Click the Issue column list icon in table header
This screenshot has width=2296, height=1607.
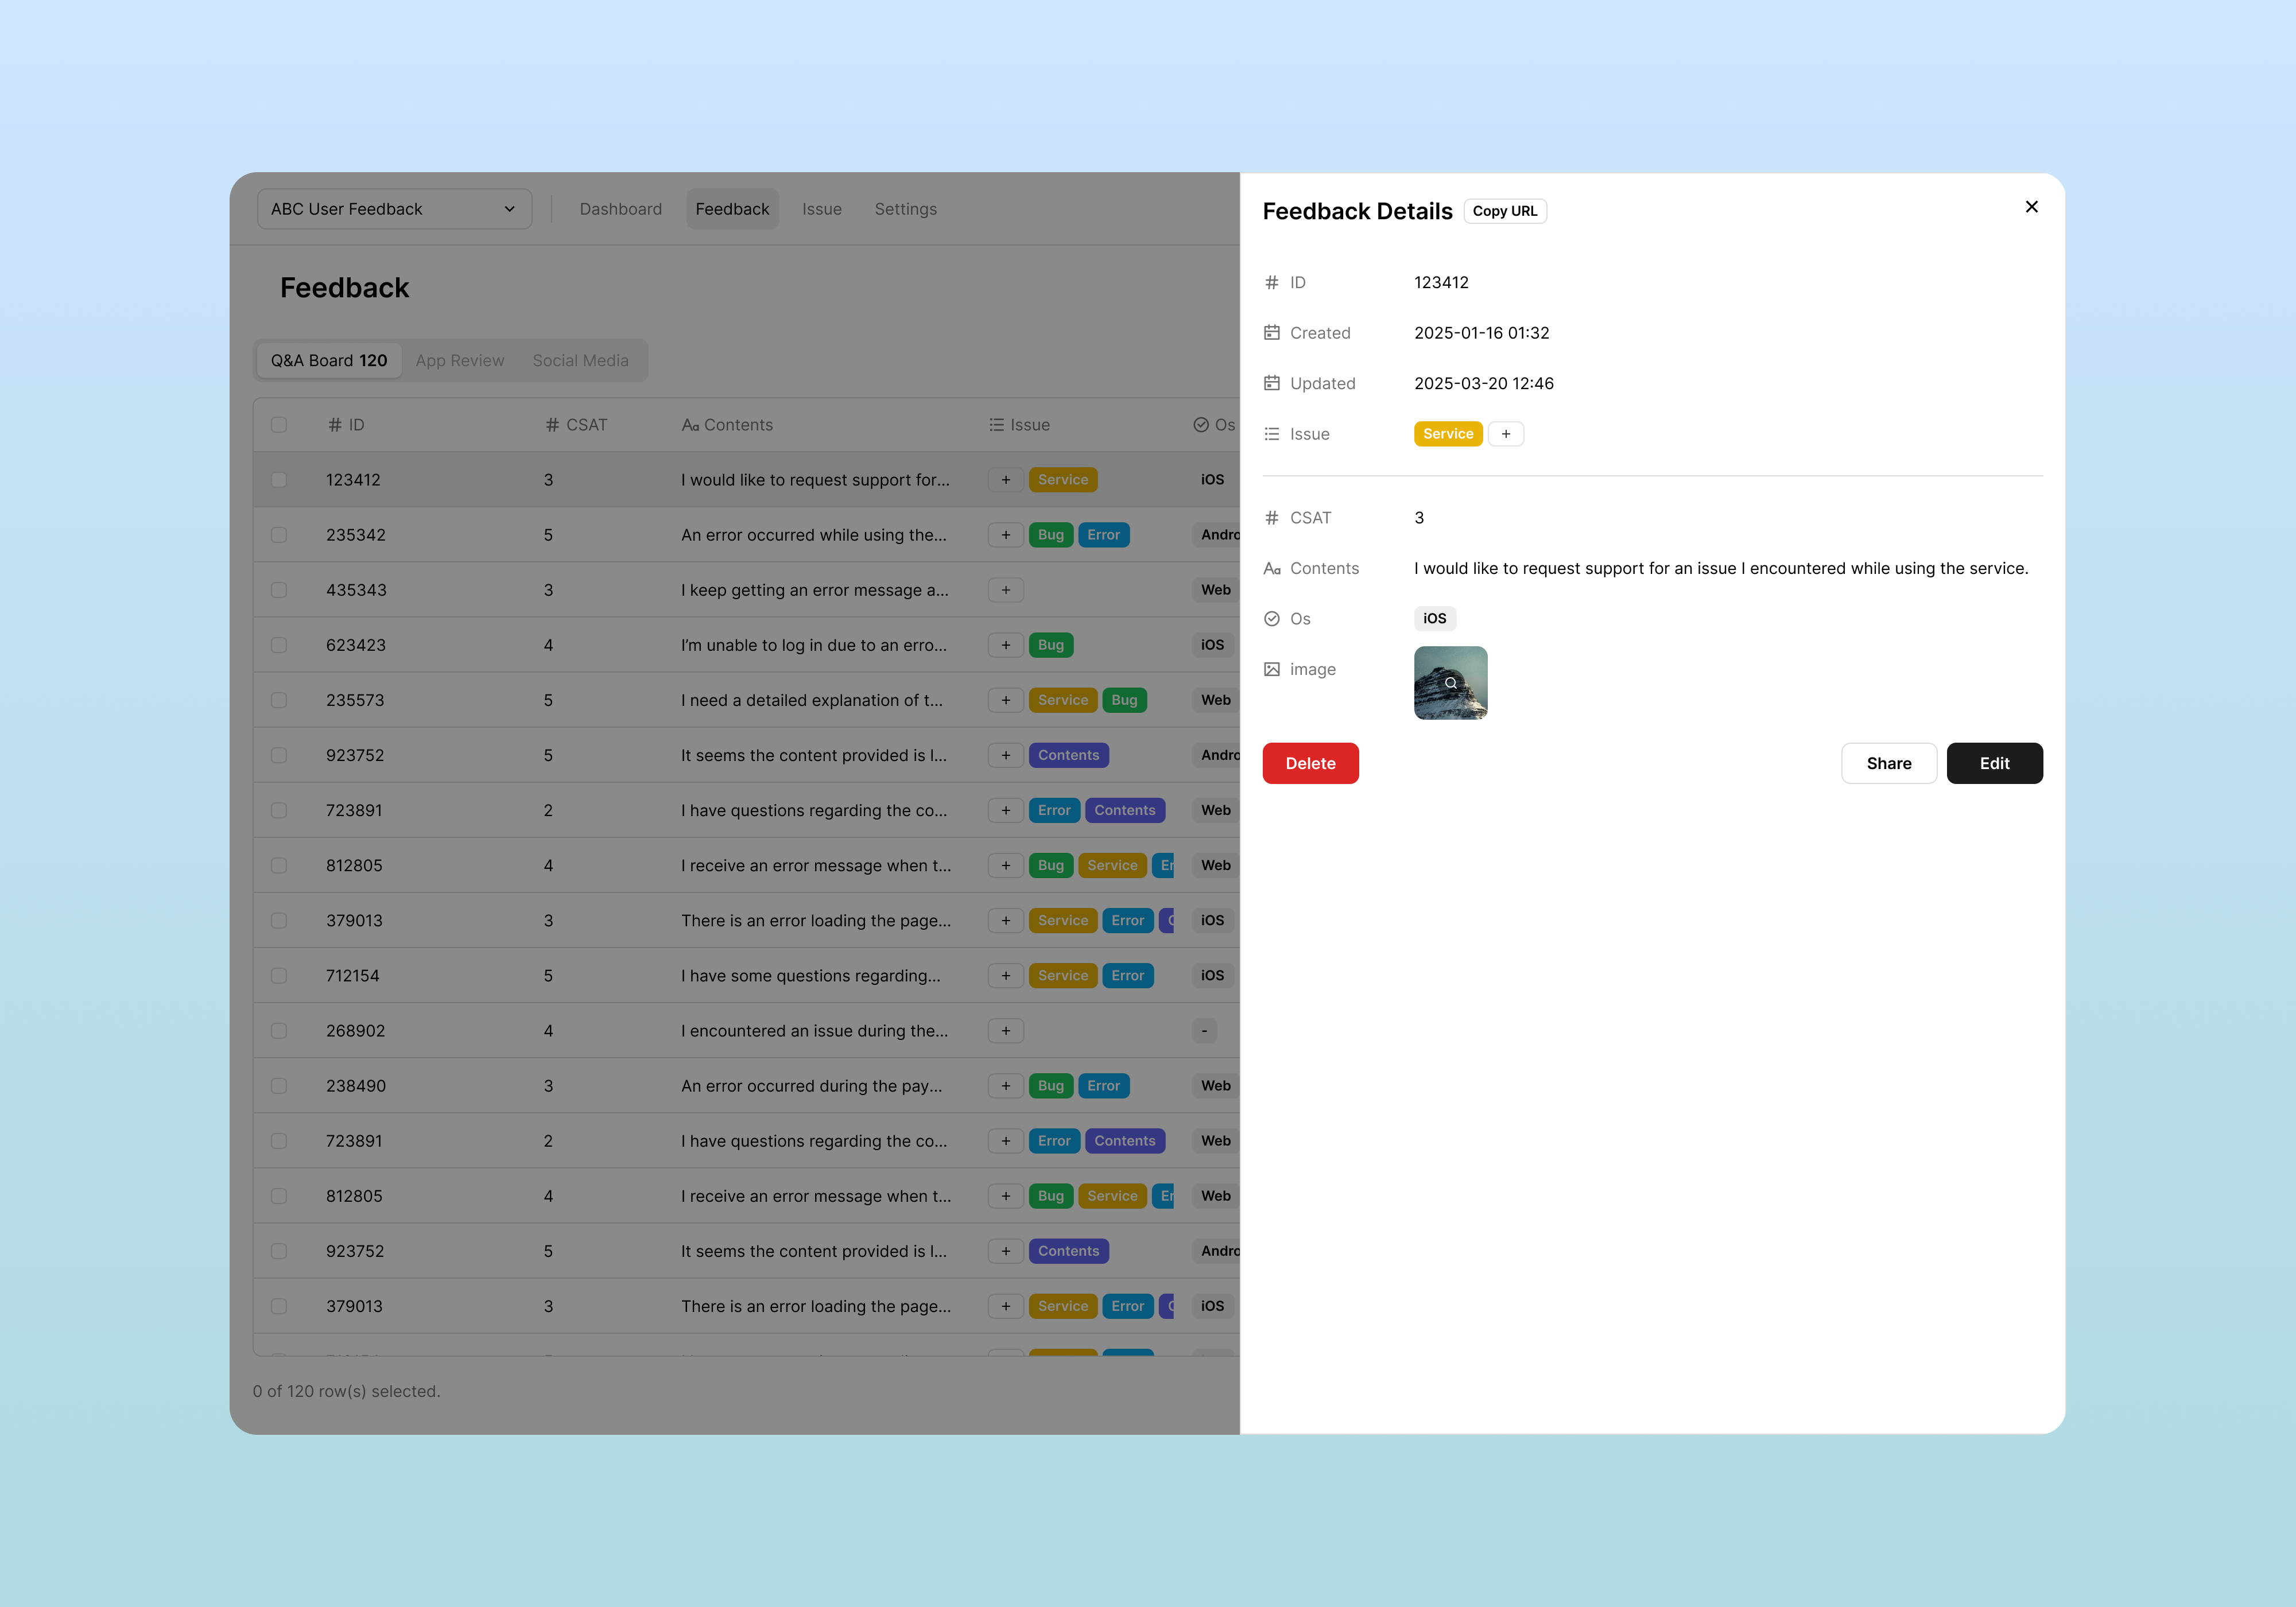tap(996, 425)
